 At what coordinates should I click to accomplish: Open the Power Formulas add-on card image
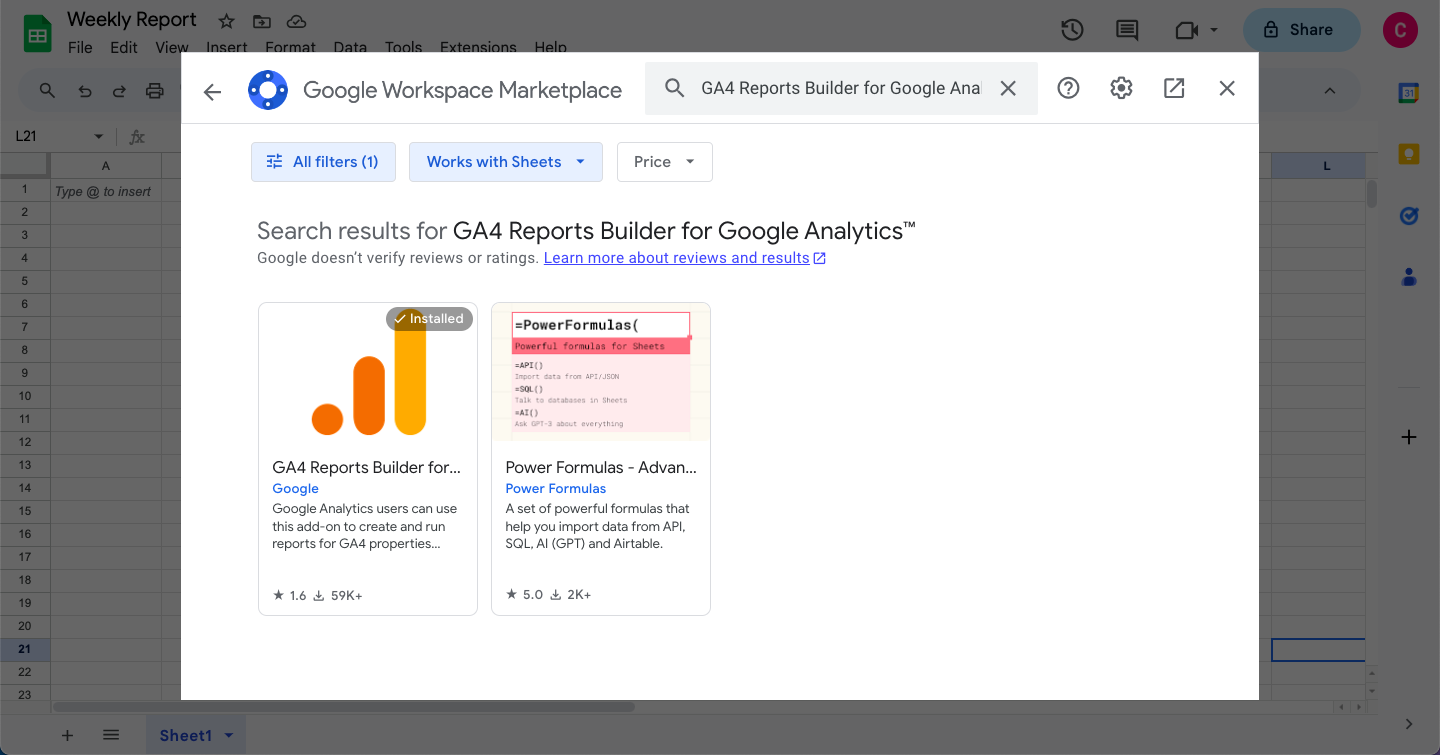point(601,372)
